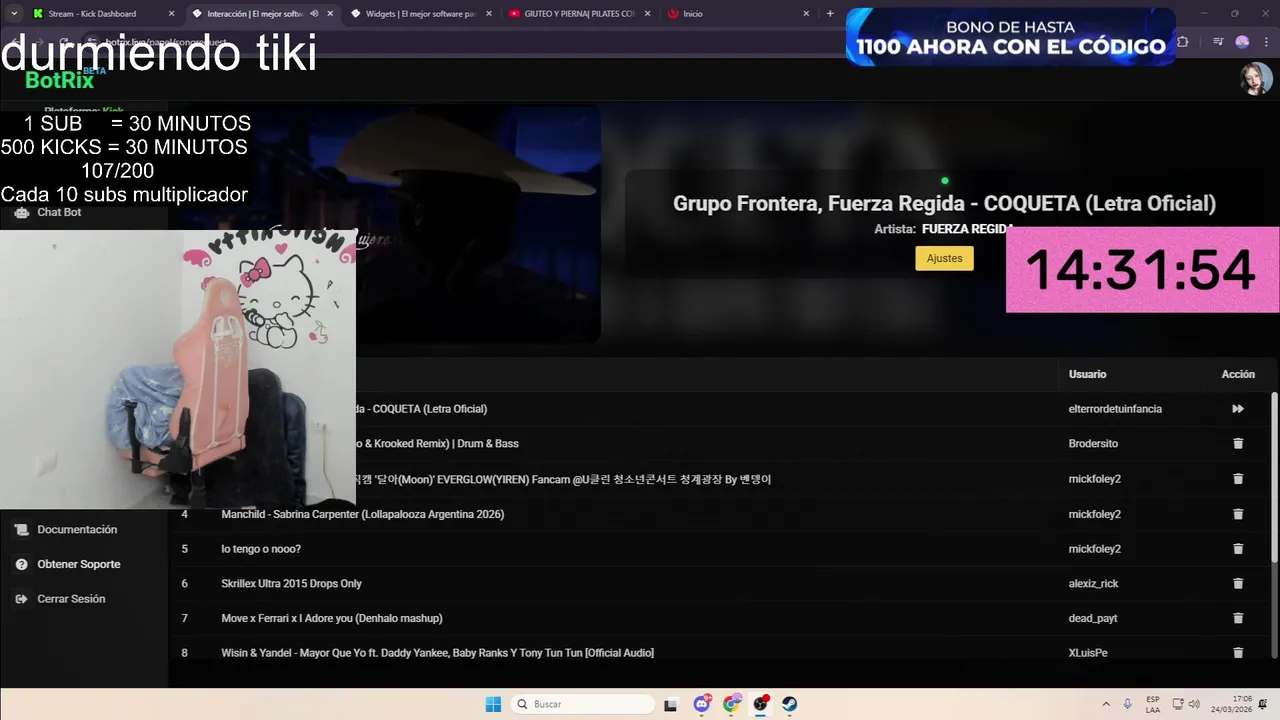Click the username elterrordetuinfancia
This screenshot has width=1280, height=720.
(x=1115, y=409)
